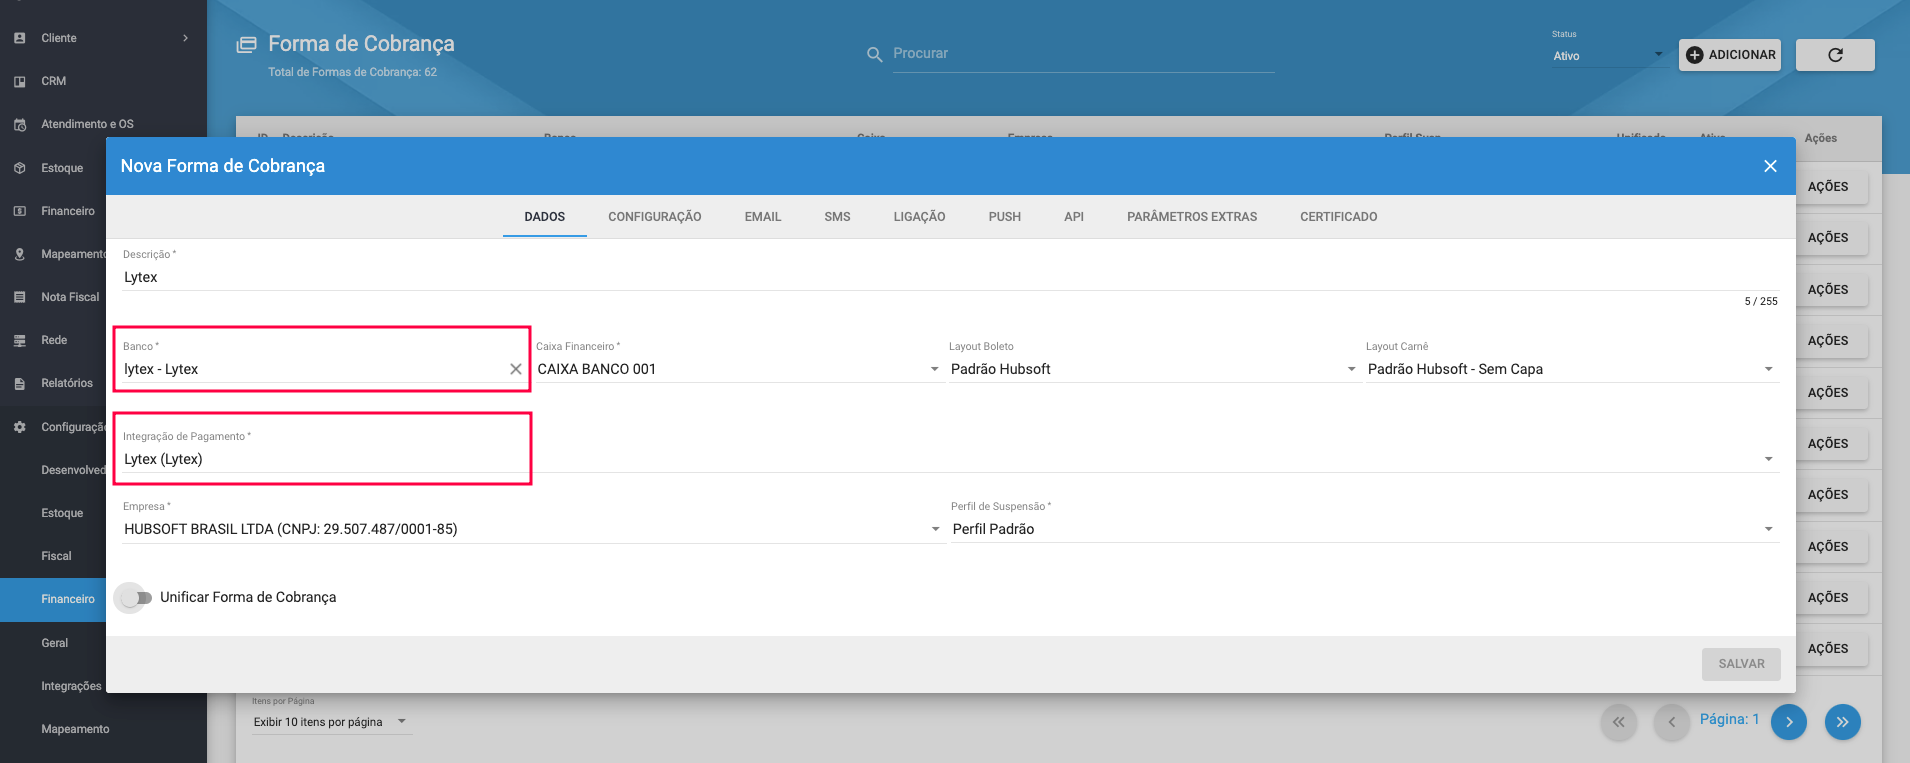The width and height of the screenshot is (1910, 763).
Task: Click the Financeiro money icon in sidebar
Action: click(x=19, y=211)
